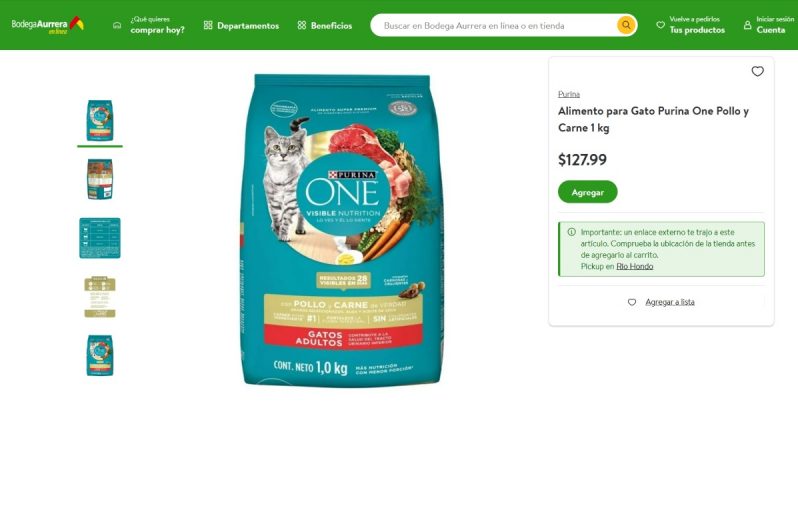Viewport: 798px width, 530px height.
Task: Open the Beneficios menu
Action: click(325, 25)
